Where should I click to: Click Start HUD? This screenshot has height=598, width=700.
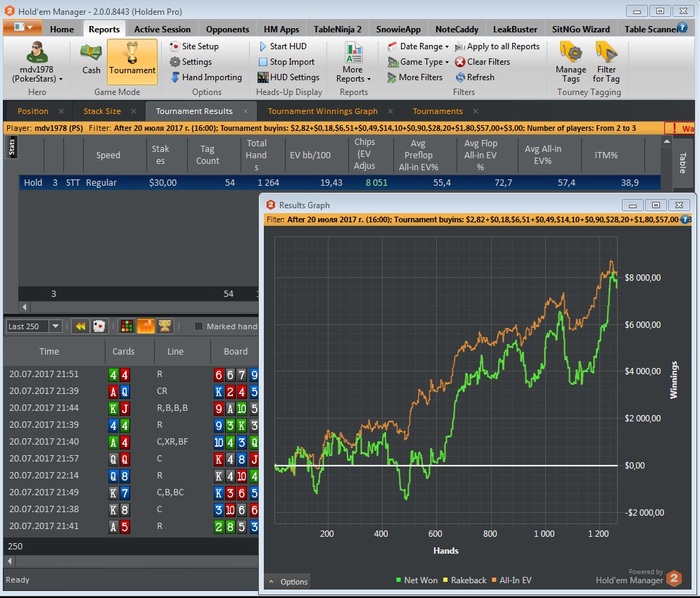click(283, 46)
